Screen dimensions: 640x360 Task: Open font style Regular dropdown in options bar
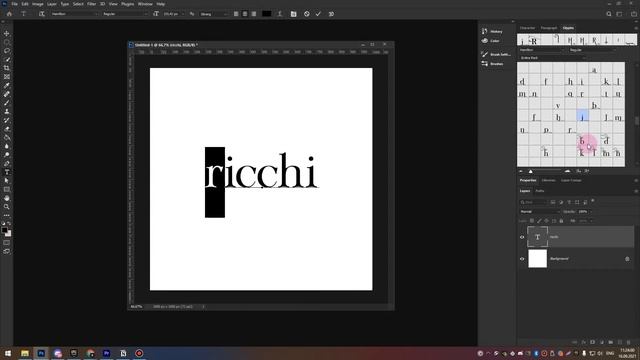tap(125, 14)
